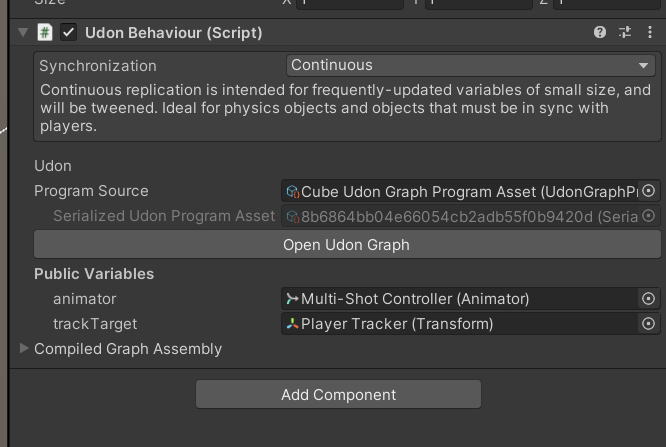This screenshot has height=447, width=666.
Task: Click the Player Tracker transform field
Action: 460,323
